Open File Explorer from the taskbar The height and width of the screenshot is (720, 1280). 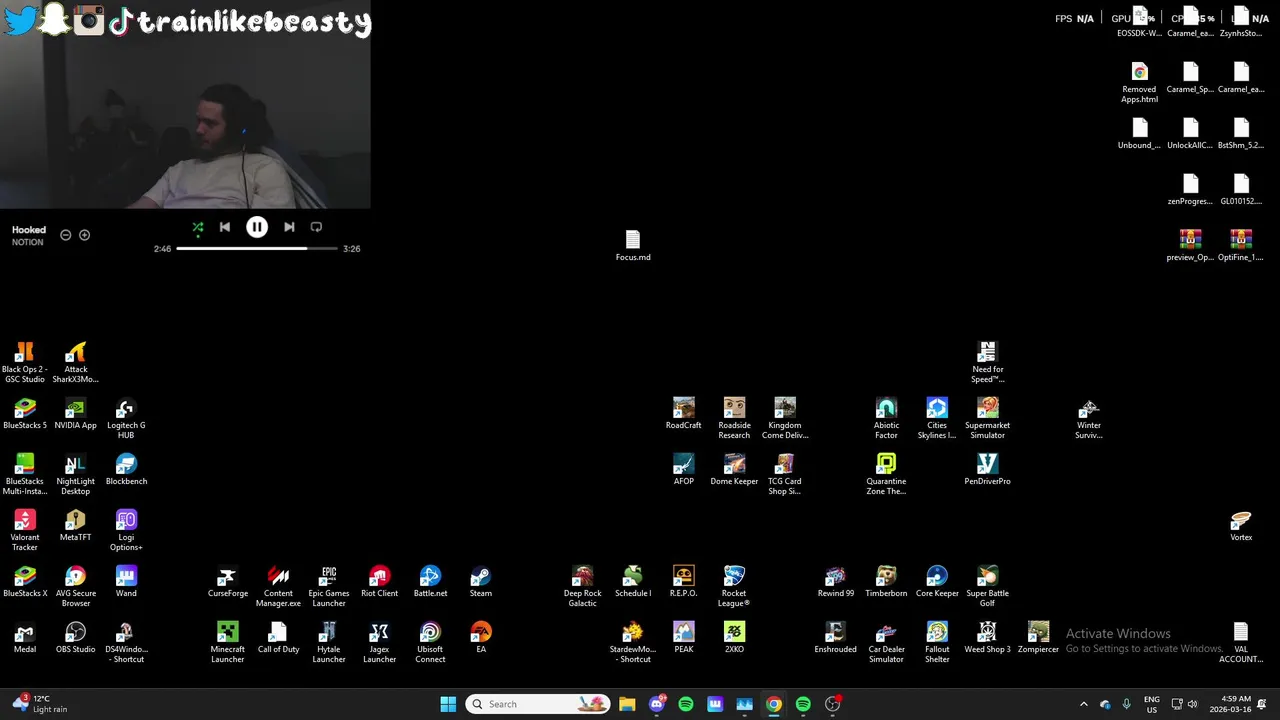pyautogui.click(x=627, y=704)
